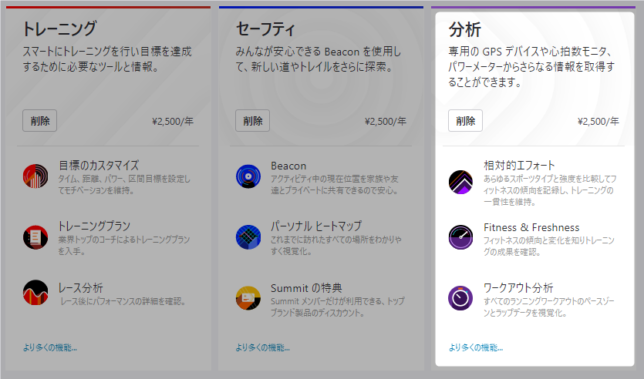Viewport: 644px width, 379px height.
Task: Click the ワークアウト分析 stopwatch icon
Action: (x=460, y=298)
